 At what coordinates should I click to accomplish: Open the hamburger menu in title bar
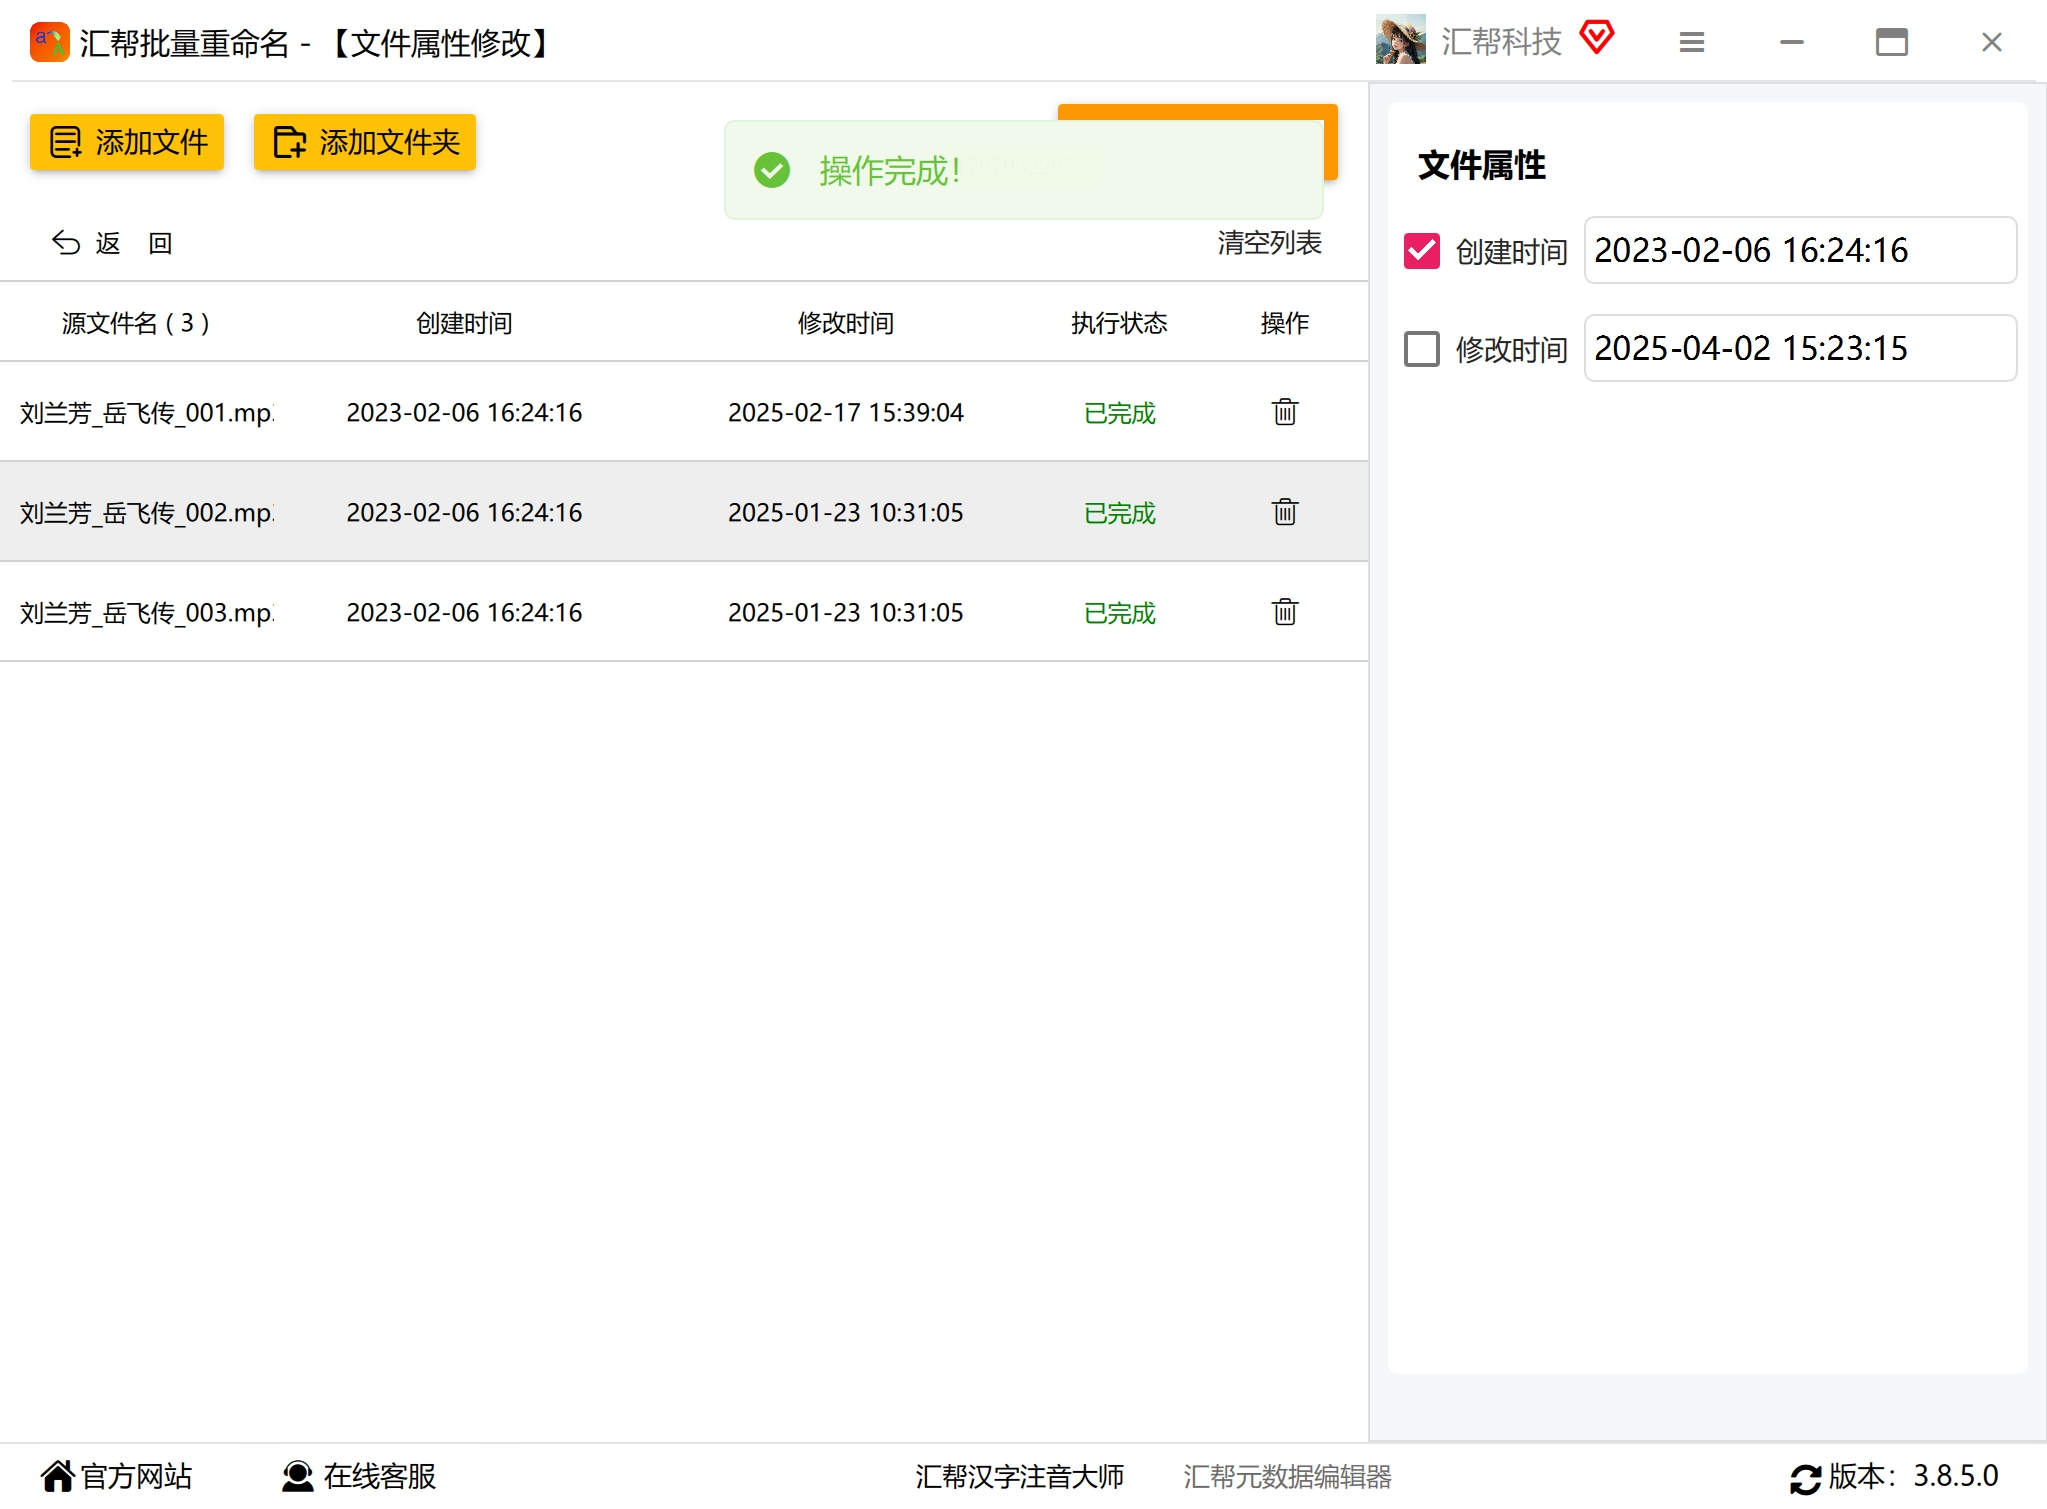pos(1691,42)
